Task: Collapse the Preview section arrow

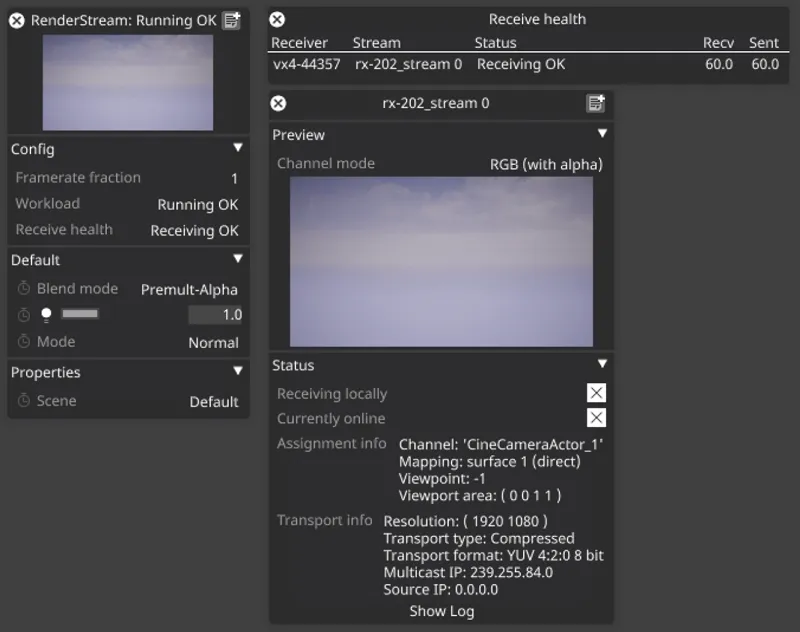Action: (602, 134)
